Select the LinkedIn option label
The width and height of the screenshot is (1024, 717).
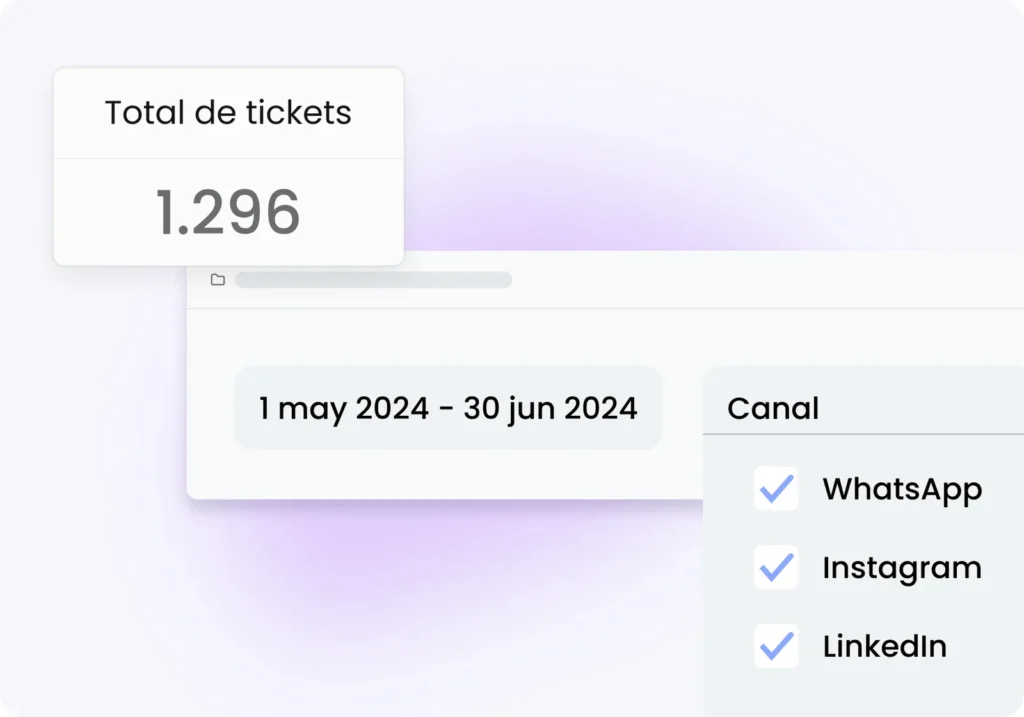pyautogui.click(x=884, y=646)
